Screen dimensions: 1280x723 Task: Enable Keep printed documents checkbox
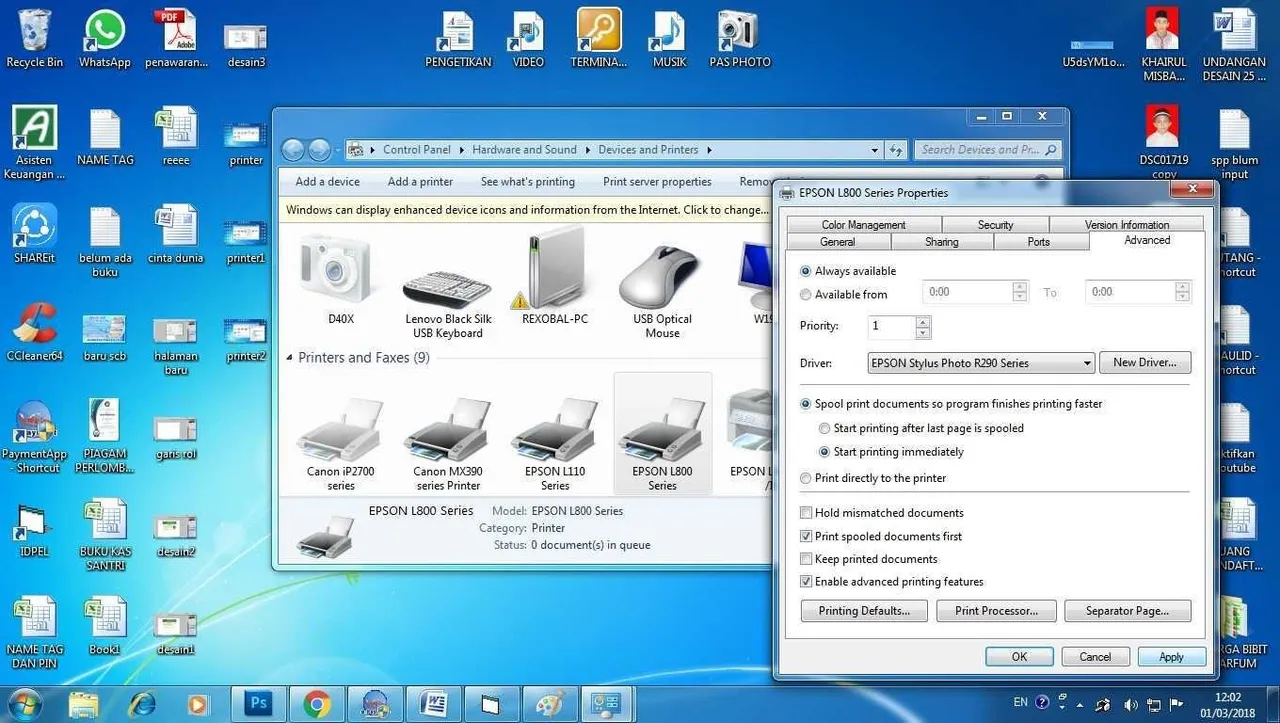pos(806,559)
